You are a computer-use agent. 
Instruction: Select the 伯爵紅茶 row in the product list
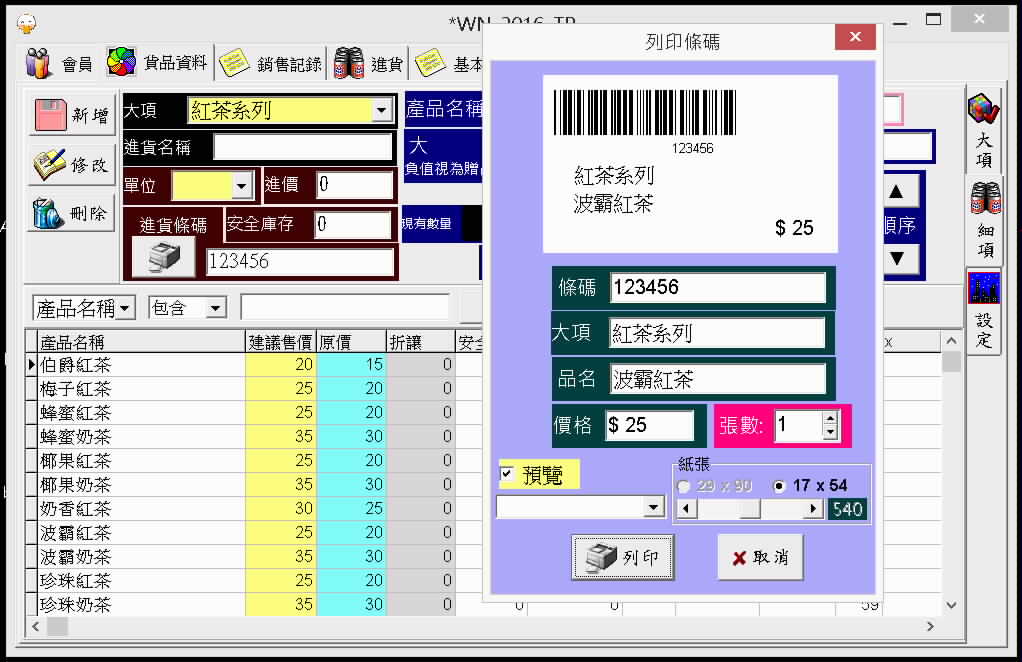(x=240, y=365)
